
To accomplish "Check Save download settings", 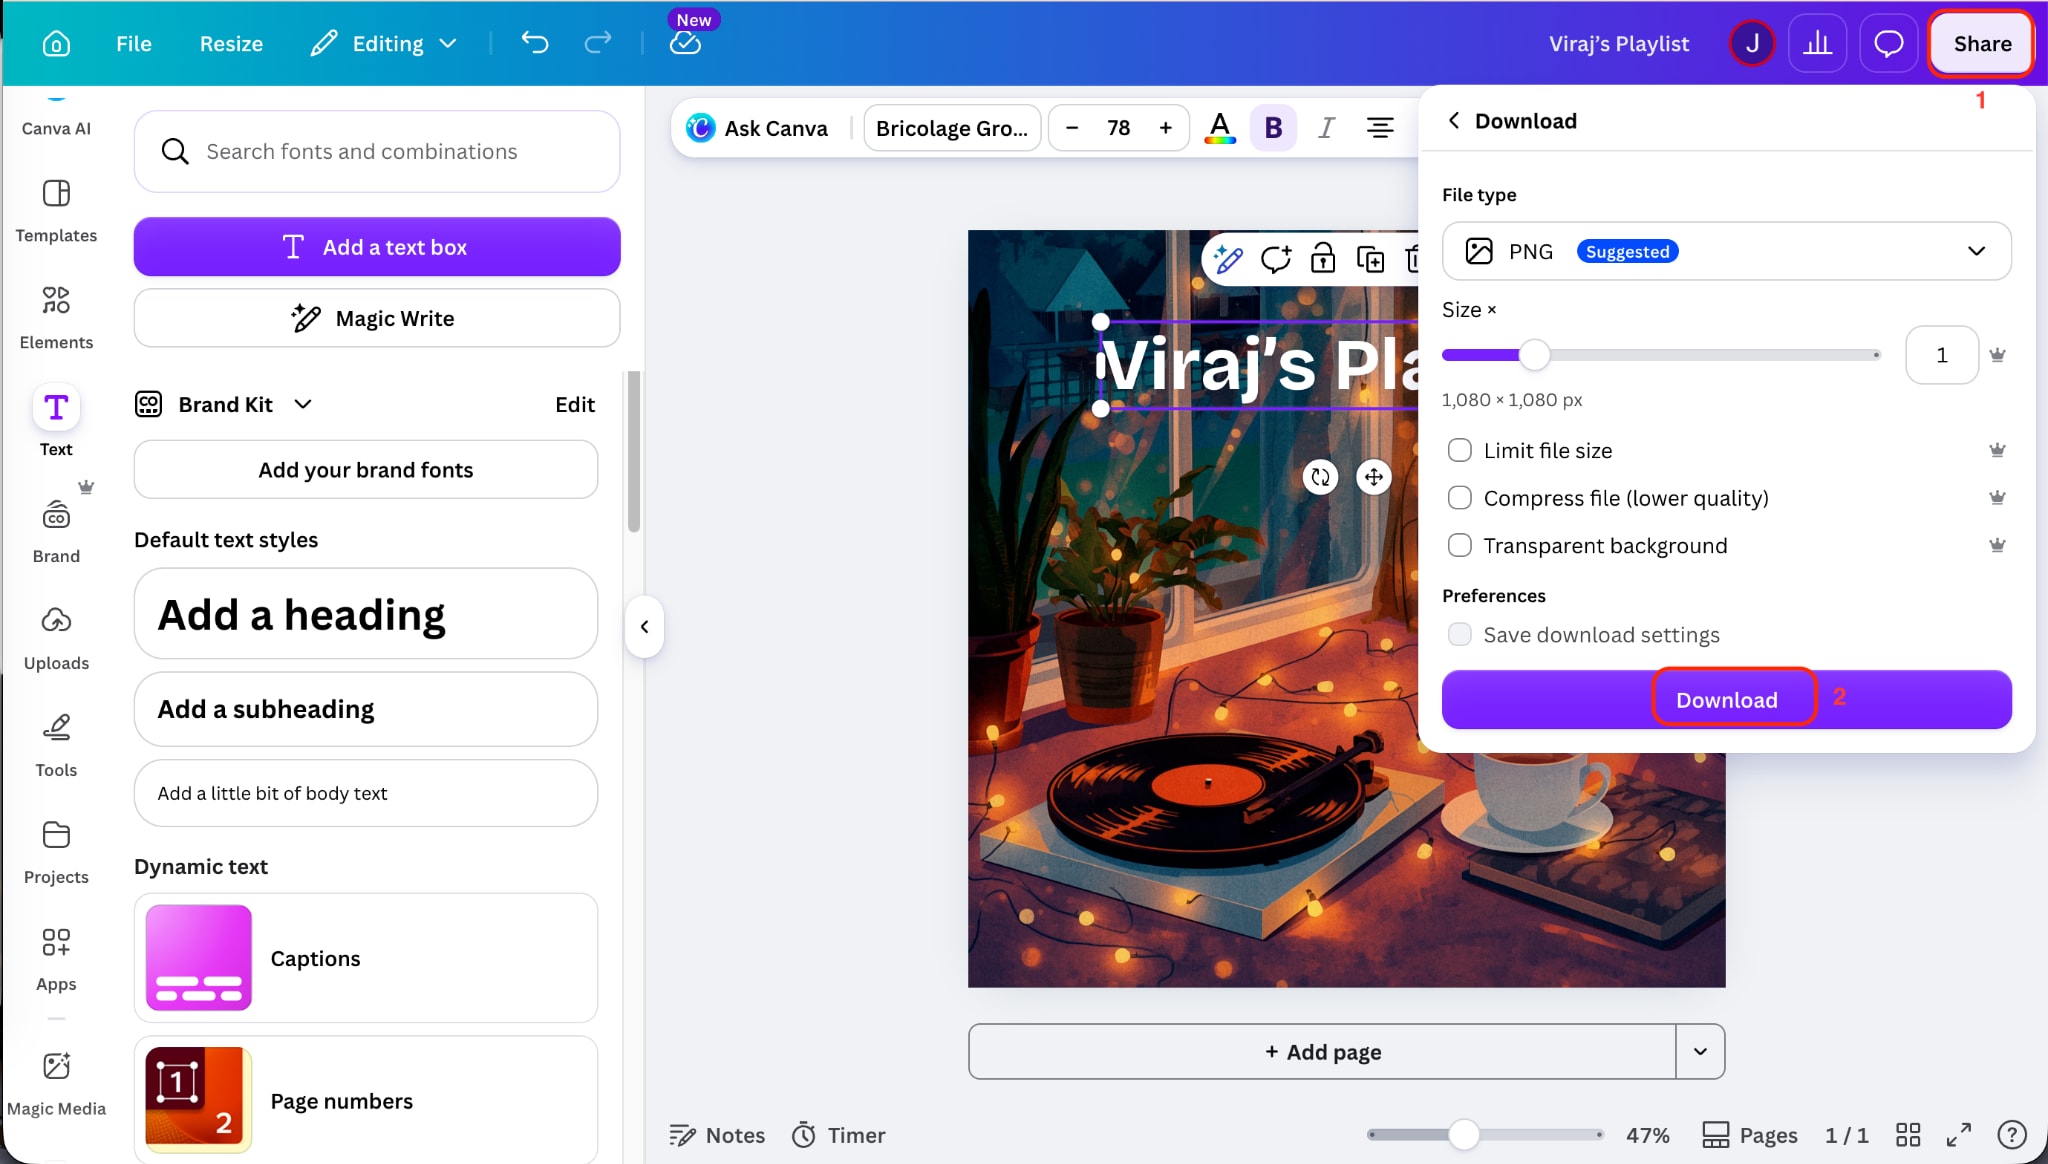I will click(1460, 634).
